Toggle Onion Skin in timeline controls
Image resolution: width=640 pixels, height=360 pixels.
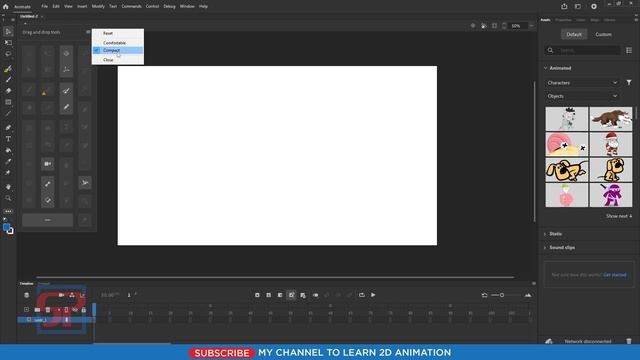[x=316, y=295]
